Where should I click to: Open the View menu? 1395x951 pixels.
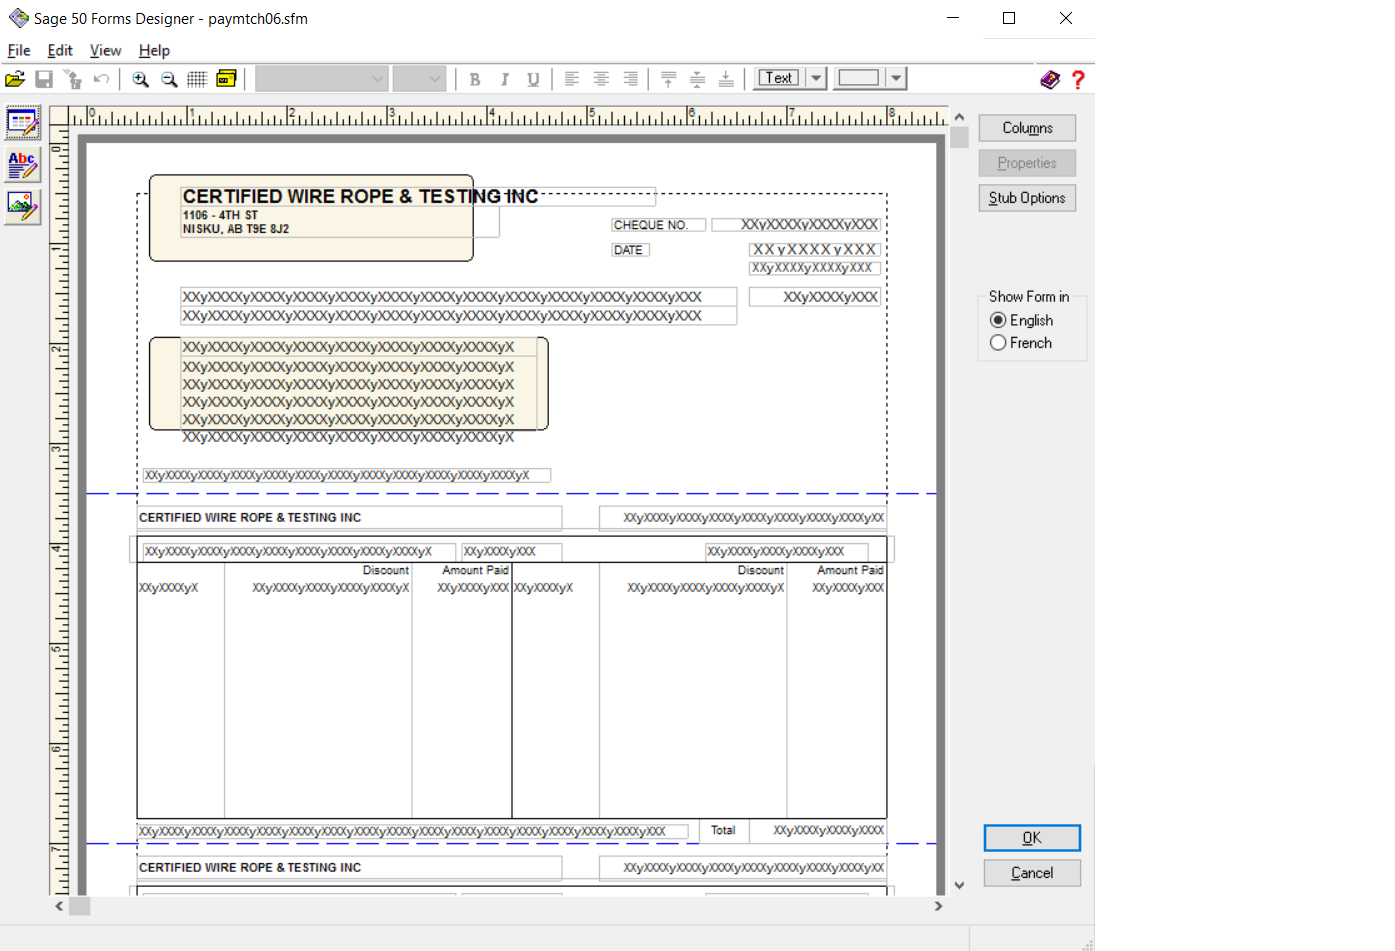click(x=105, y=50)
